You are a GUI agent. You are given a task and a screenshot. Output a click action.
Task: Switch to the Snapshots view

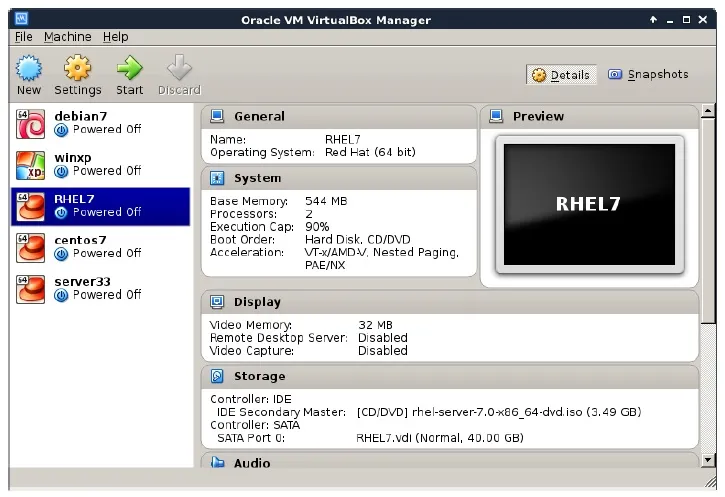648,74
